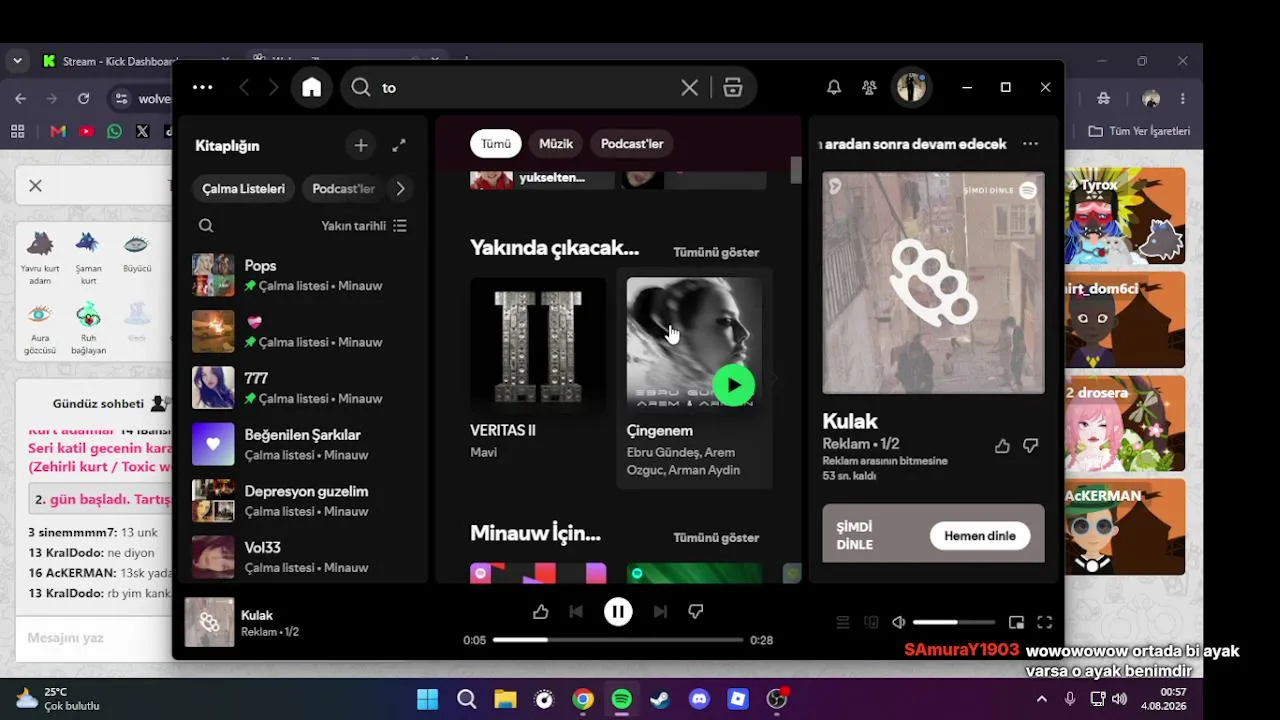Open WhatsApp bookmark in Chrome
Screen dimensions: 1280x720
tap(114, 131)
